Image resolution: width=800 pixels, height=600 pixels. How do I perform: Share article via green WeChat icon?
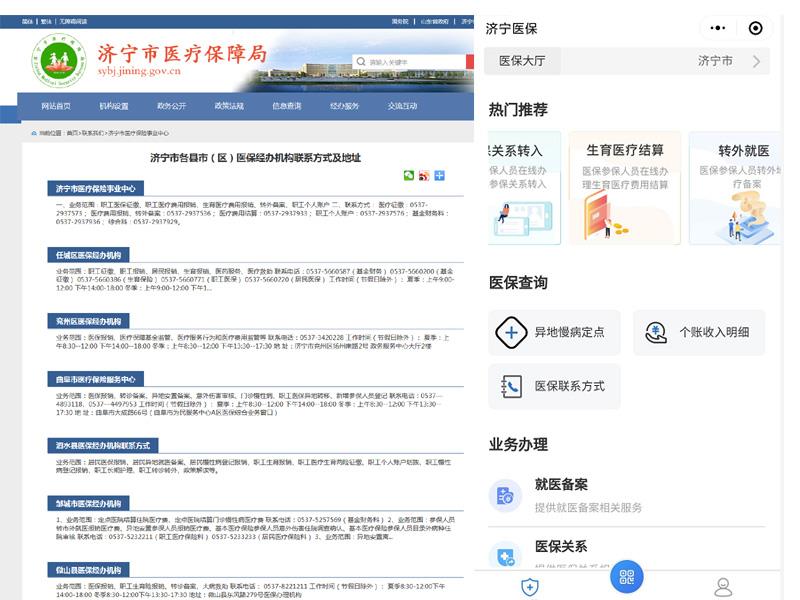pyautogui.click(x=409, y=176)
